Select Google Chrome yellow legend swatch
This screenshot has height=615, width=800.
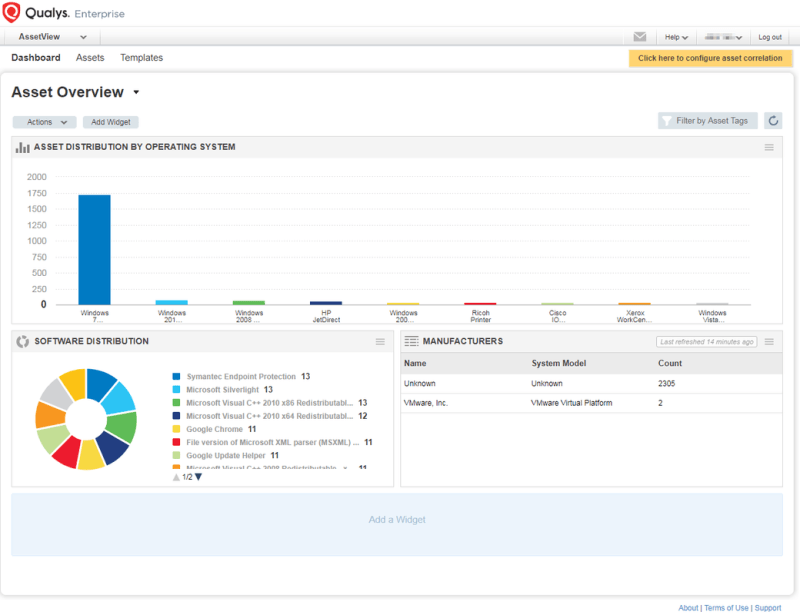click(x=176, y=429)
